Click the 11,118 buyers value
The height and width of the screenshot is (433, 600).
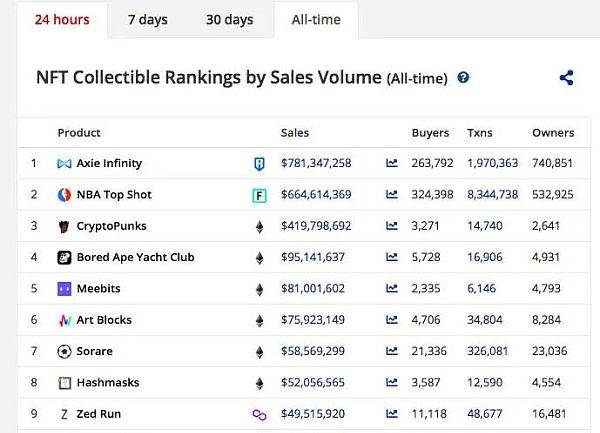429,414
